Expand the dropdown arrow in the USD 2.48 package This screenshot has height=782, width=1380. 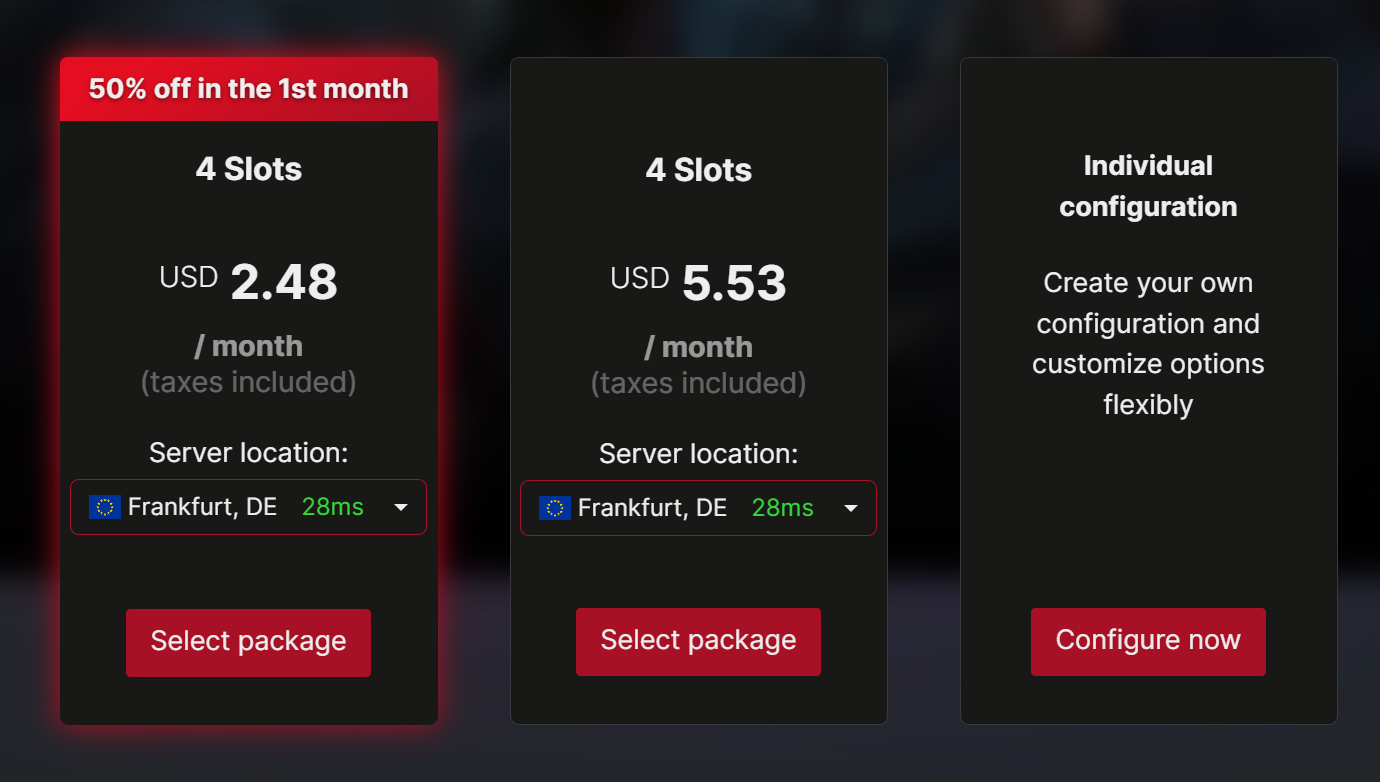pyautogui.click(x=401, y=507)
